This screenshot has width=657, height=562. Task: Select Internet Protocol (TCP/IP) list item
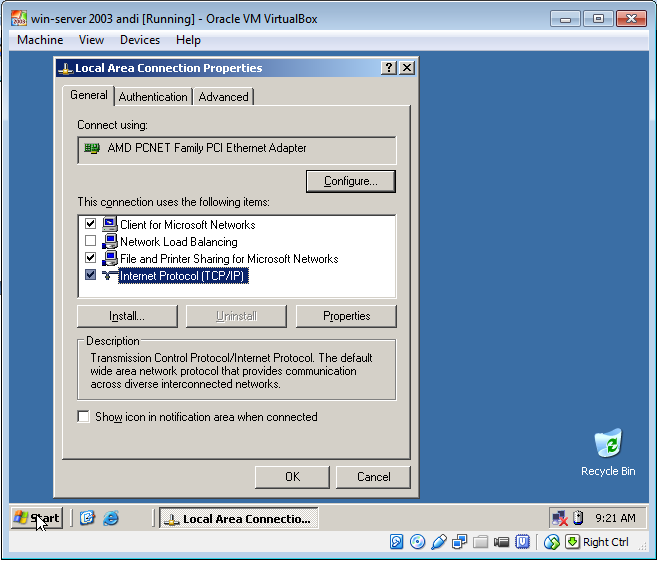click(x=183, y=276)
